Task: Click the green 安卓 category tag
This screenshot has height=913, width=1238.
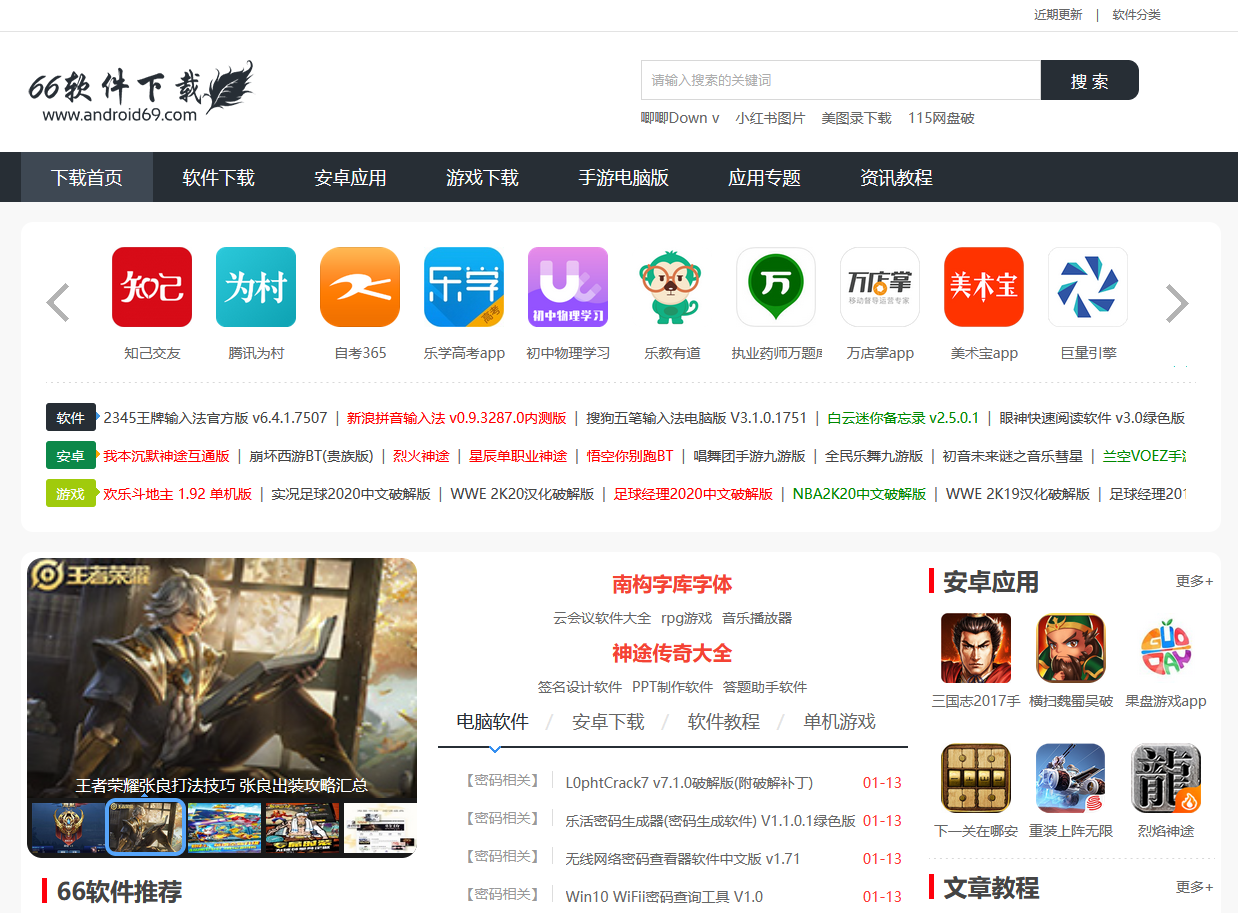Action: pyautogui.click(x=71, y=456)
